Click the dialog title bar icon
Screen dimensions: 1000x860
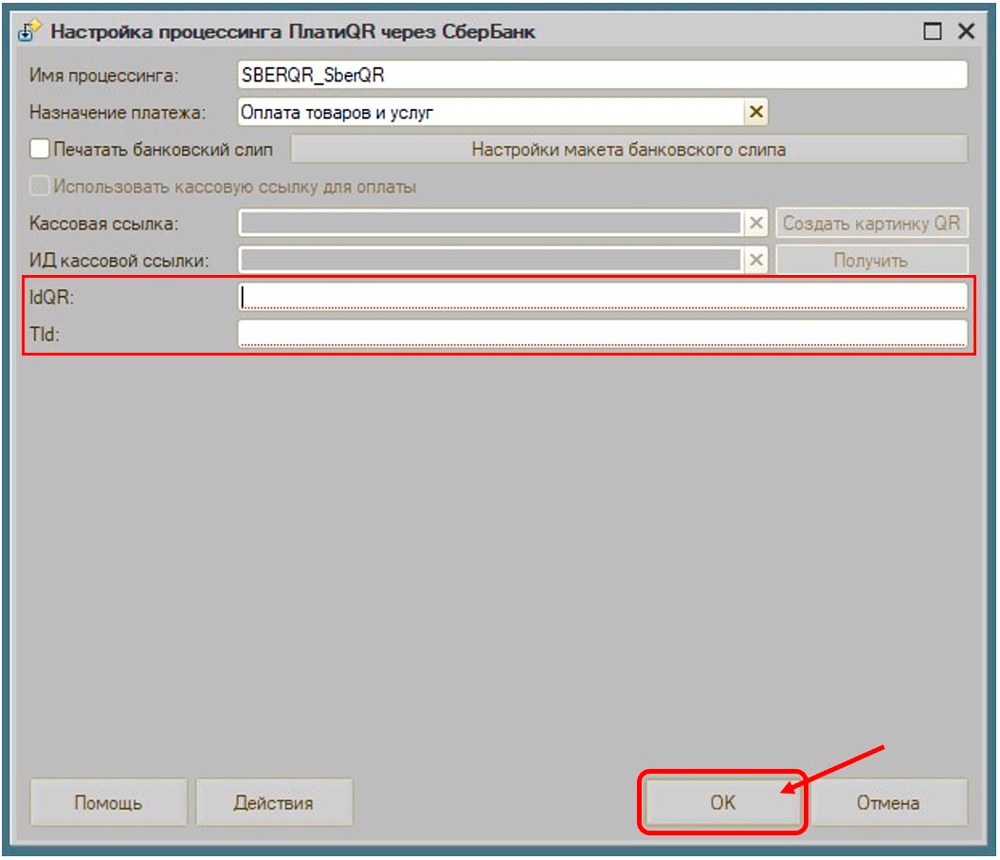29,31
